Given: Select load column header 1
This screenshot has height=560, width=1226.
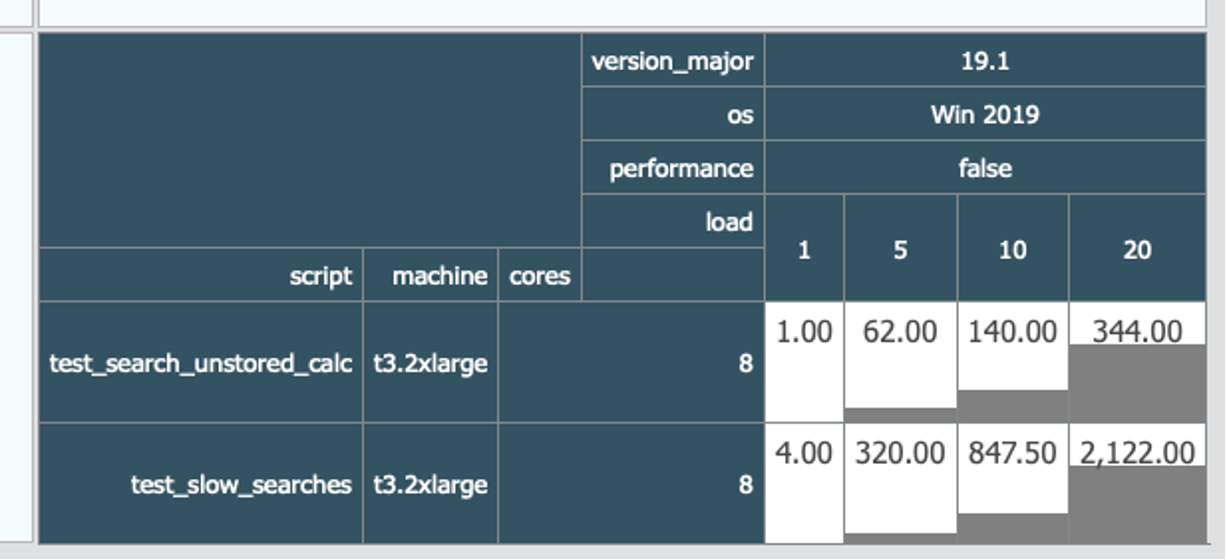Looking at the screenshot, I should tap(804, 248).
